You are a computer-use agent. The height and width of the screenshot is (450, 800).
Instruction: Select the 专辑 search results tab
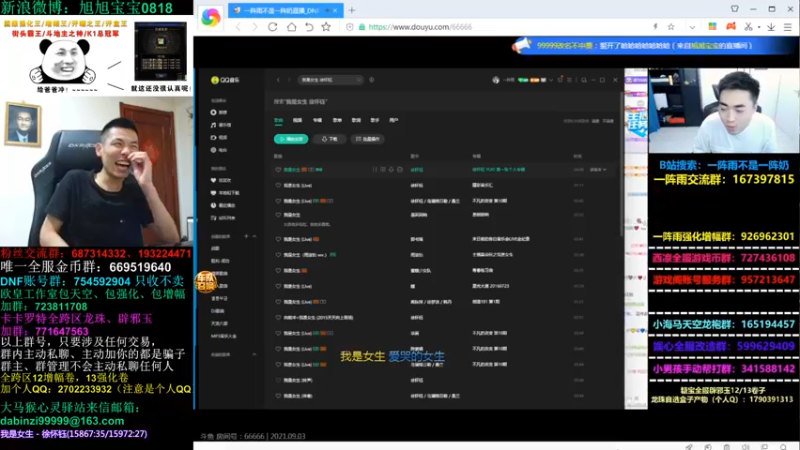[317, 120]
